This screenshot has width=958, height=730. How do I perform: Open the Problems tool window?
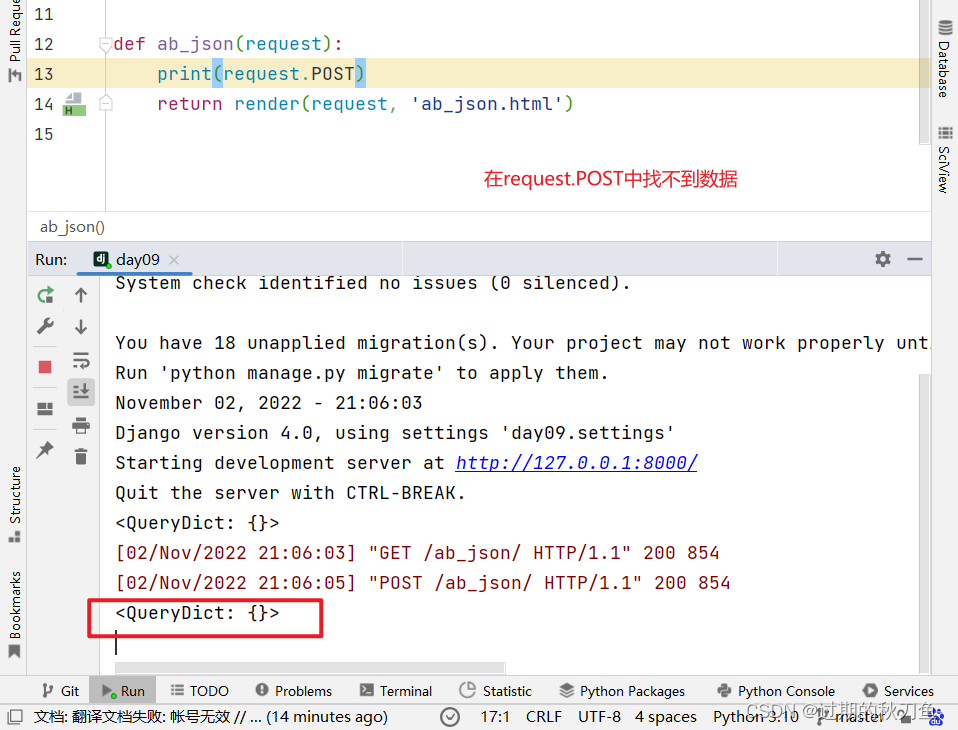tap(293, 691)
